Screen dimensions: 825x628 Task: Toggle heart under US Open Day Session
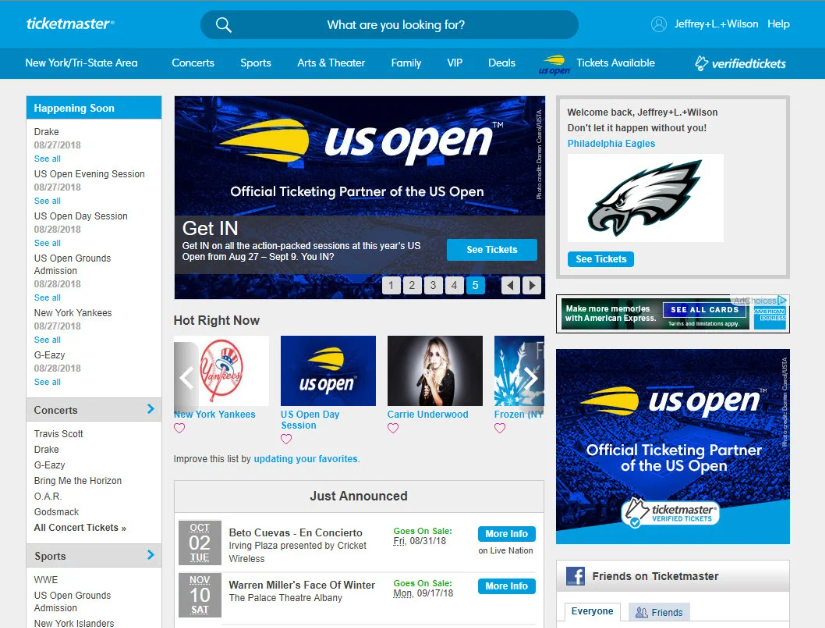286,439
